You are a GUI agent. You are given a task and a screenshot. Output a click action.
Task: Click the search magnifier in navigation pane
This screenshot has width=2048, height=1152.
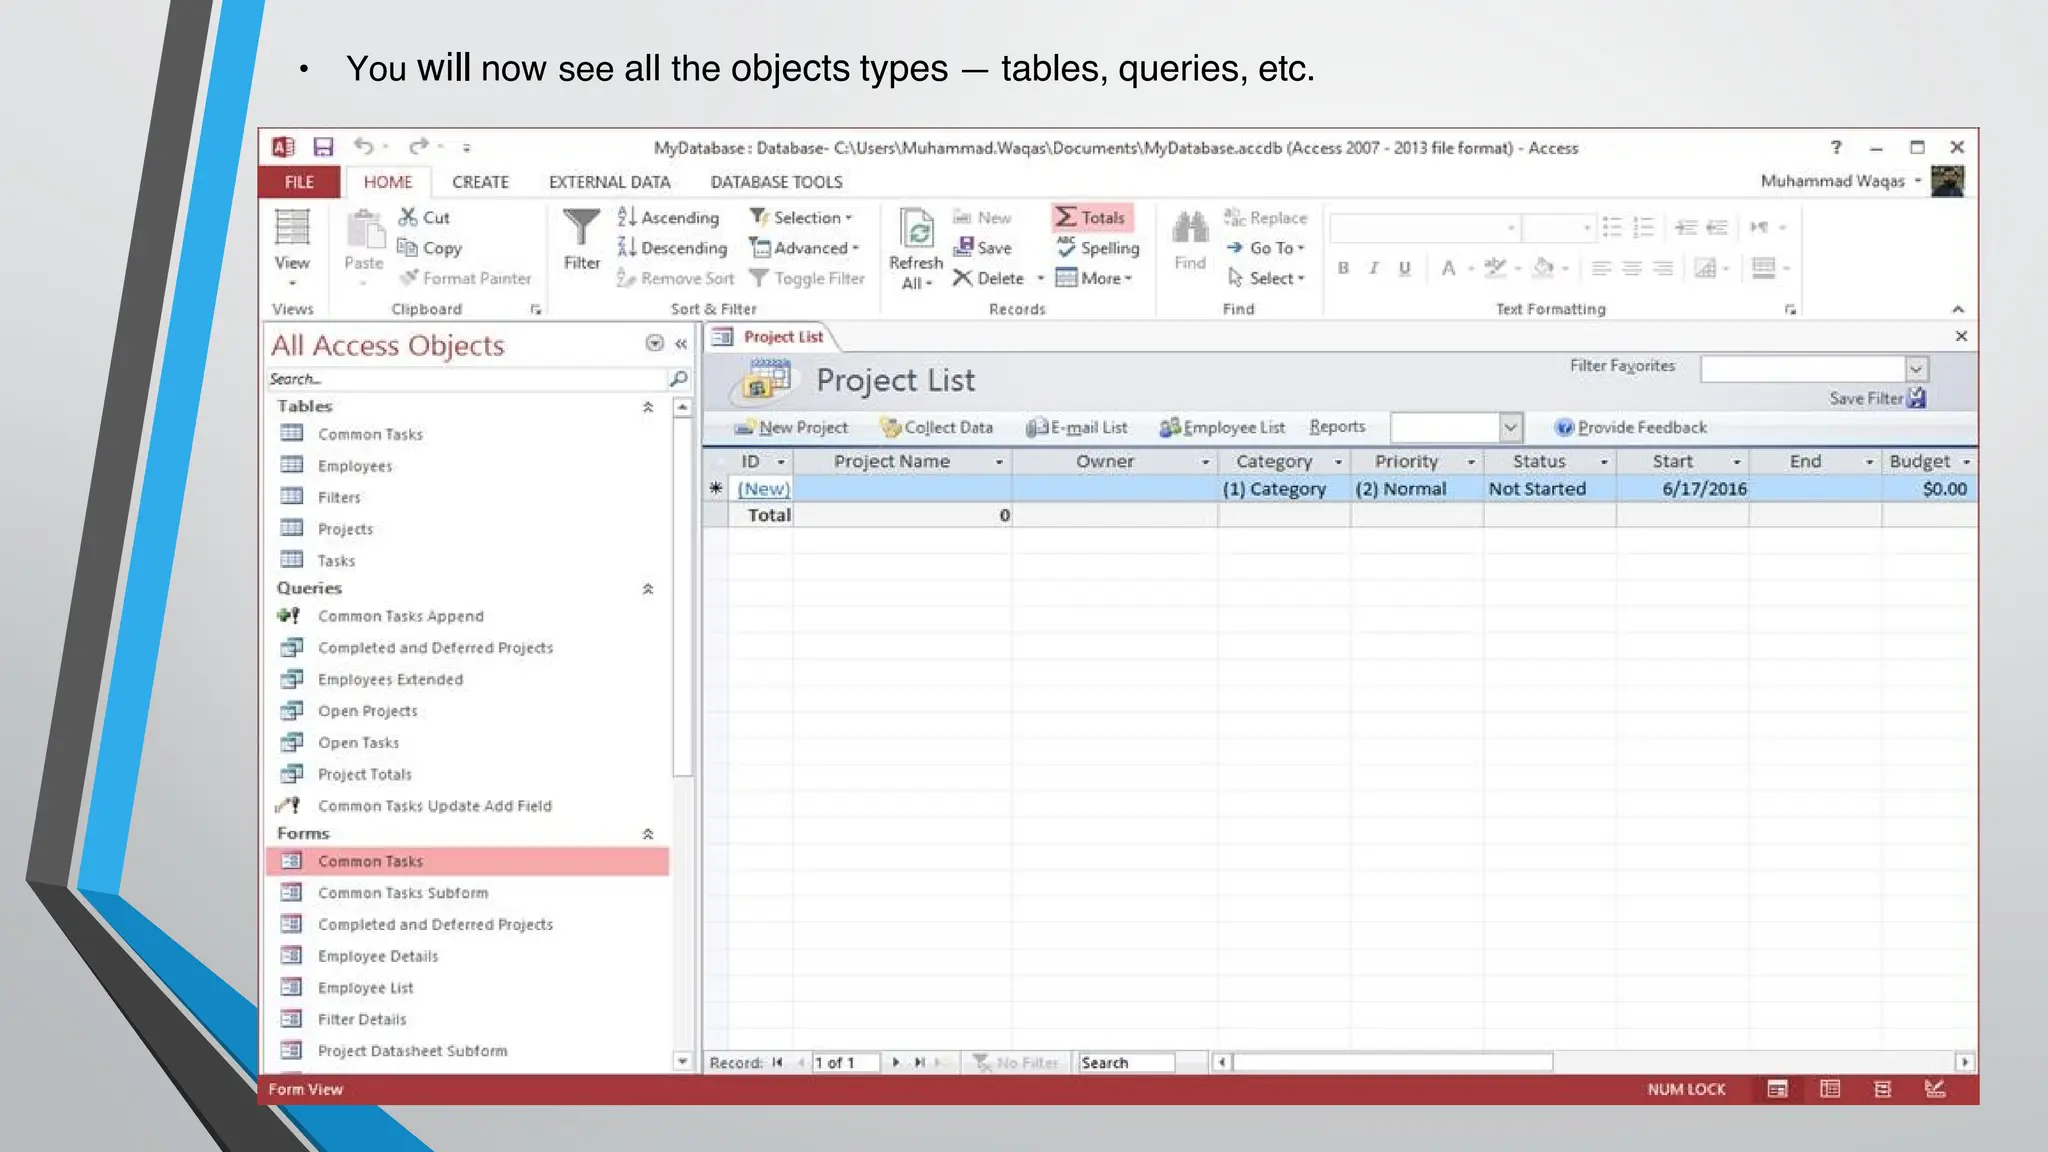tap(678, 378)
